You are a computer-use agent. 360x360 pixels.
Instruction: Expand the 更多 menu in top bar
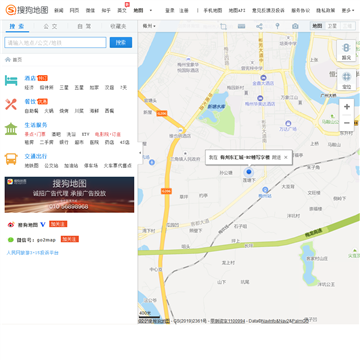click(x=348, y=10)
